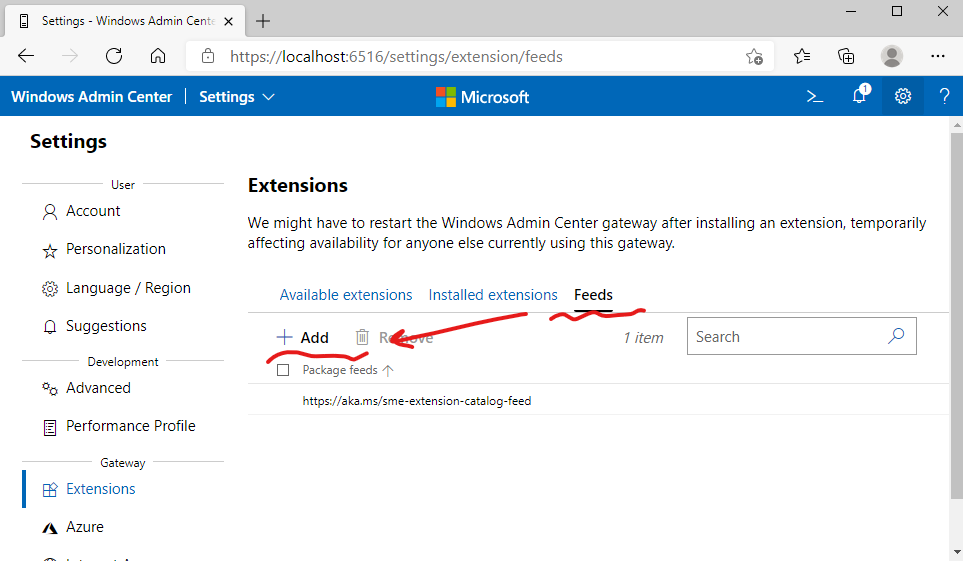The width and height of the screenshot is (963, 561).
Task: Expand the Settings dropdown in header
Action: [x=236, y=96]
